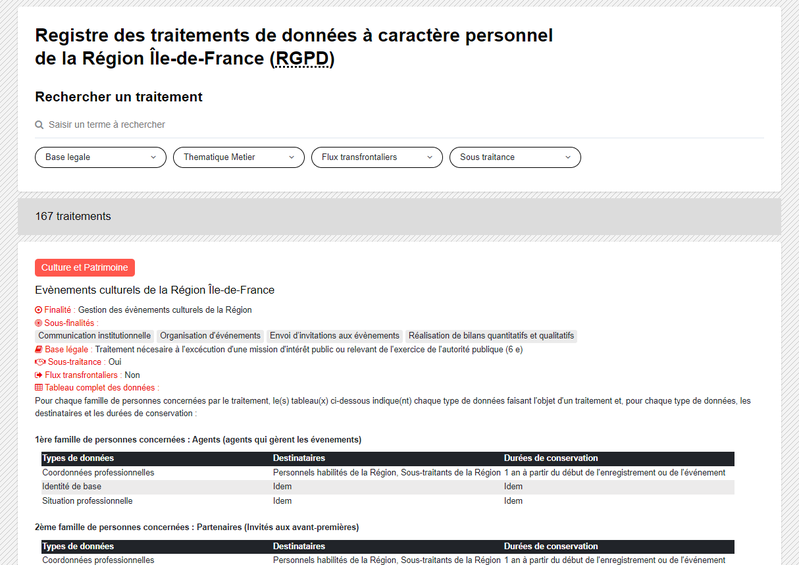Click the '2ème famille de personnes concernées' heading
Image resolution: width=799 pixels, height=565 pixels.
[197, 527]
